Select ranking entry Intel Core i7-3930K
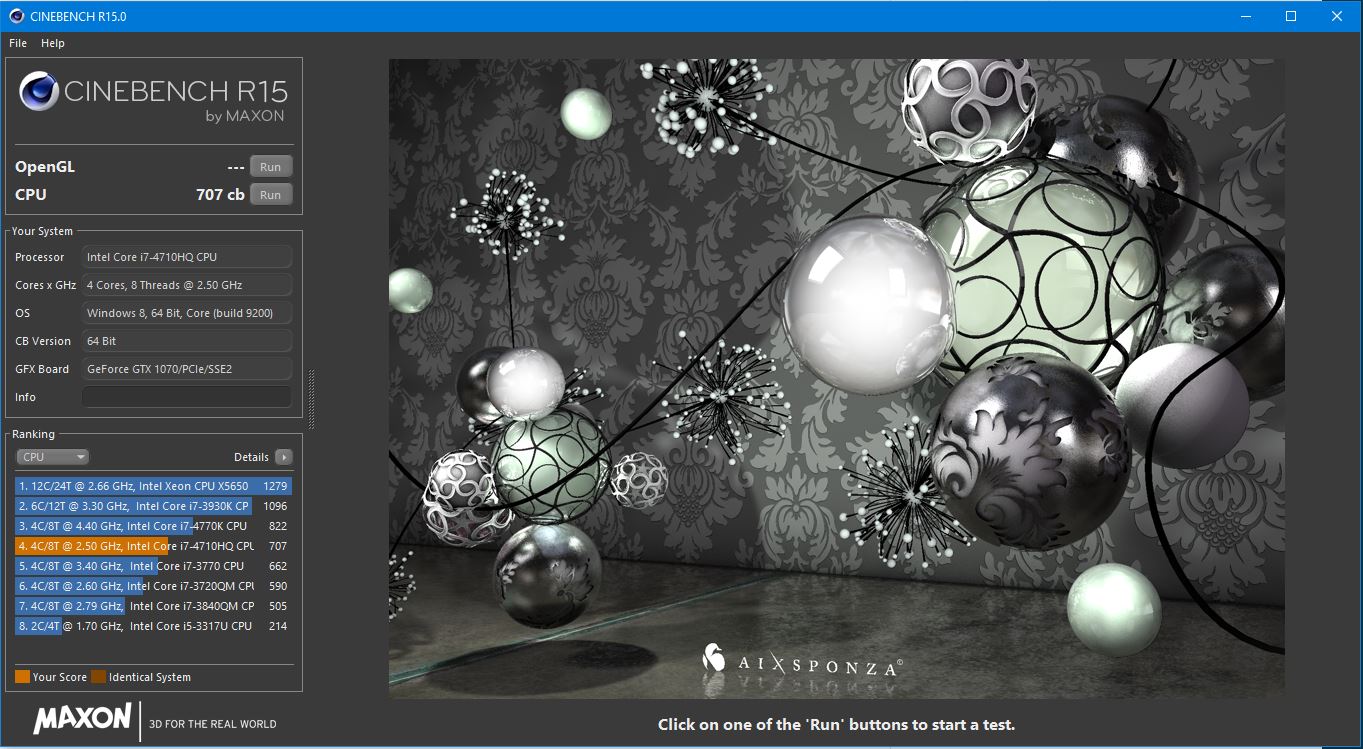 pos(154,506)
